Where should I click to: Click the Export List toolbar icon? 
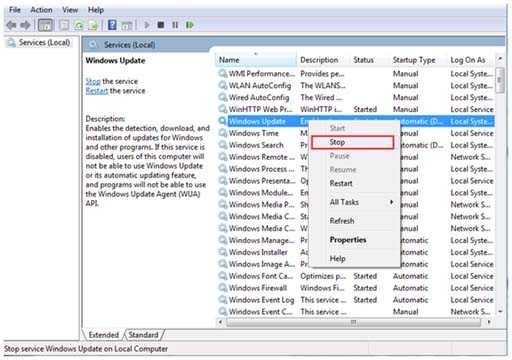(93, 25)
